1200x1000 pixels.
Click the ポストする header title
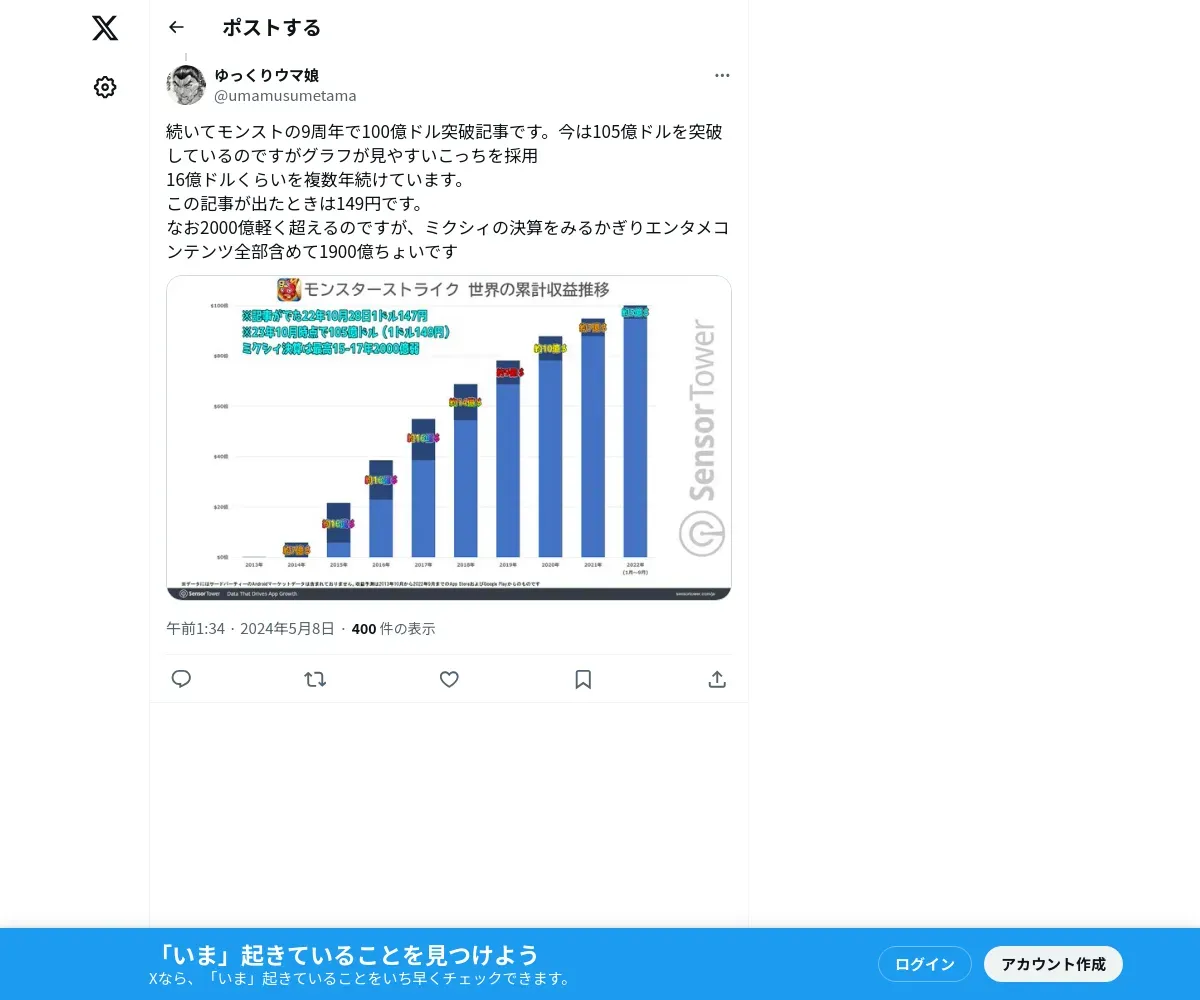point(272,28)
